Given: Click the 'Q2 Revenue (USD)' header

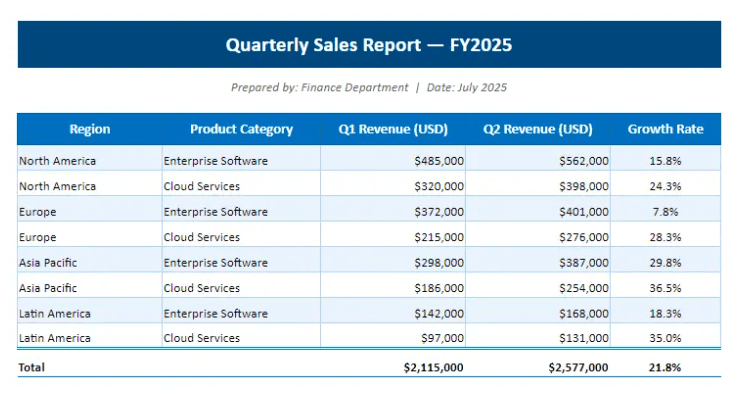Looking at the screenshot, I should point(538,129).
